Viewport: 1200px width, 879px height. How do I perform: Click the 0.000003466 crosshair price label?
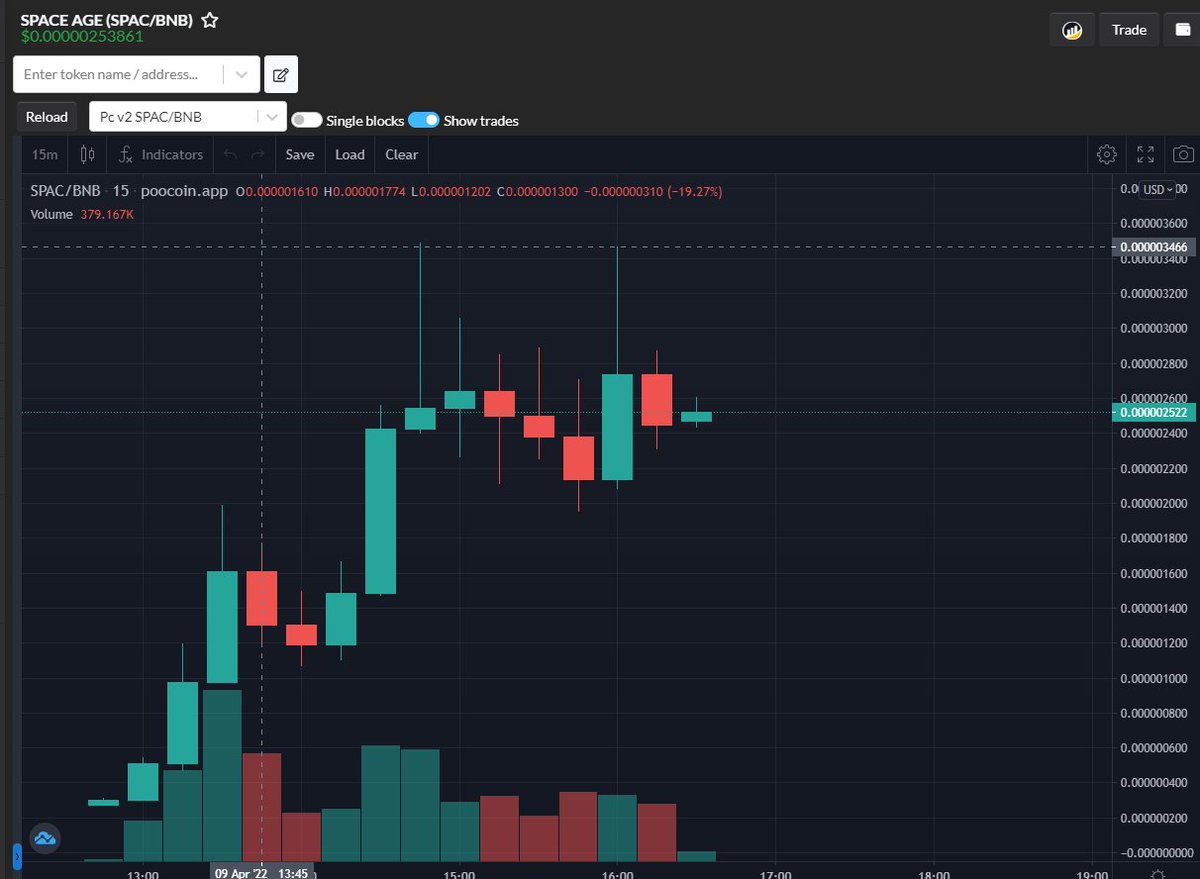pyautogui.click(x=1153, y=247)
